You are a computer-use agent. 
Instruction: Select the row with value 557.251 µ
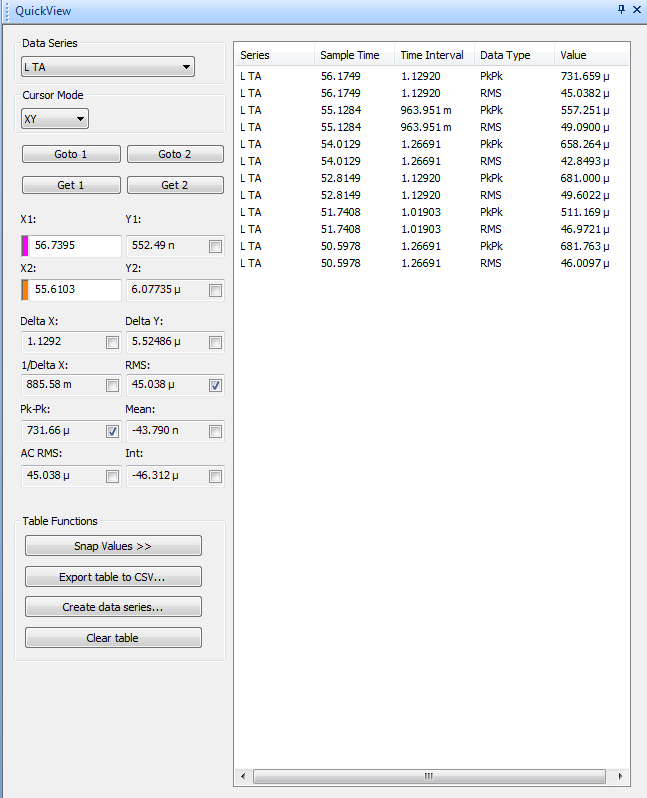click(432, 110)
